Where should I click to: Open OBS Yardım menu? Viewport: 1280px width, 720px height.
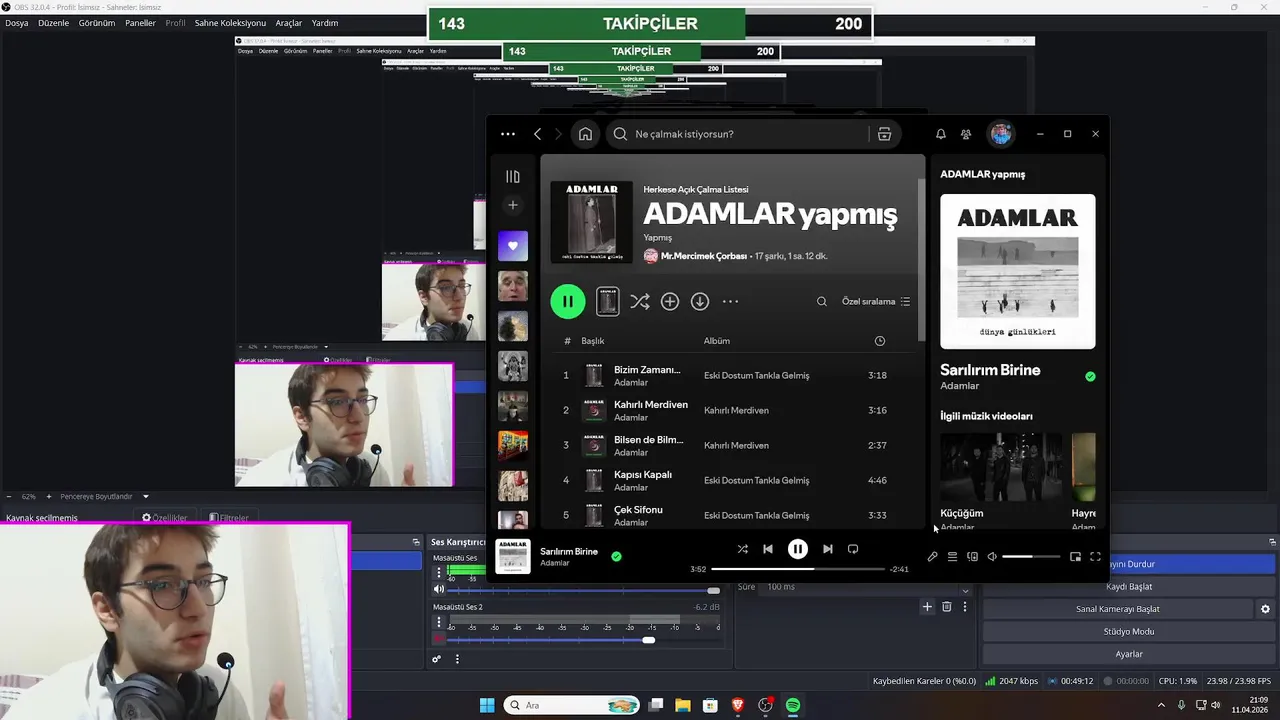tap(325, 23)
